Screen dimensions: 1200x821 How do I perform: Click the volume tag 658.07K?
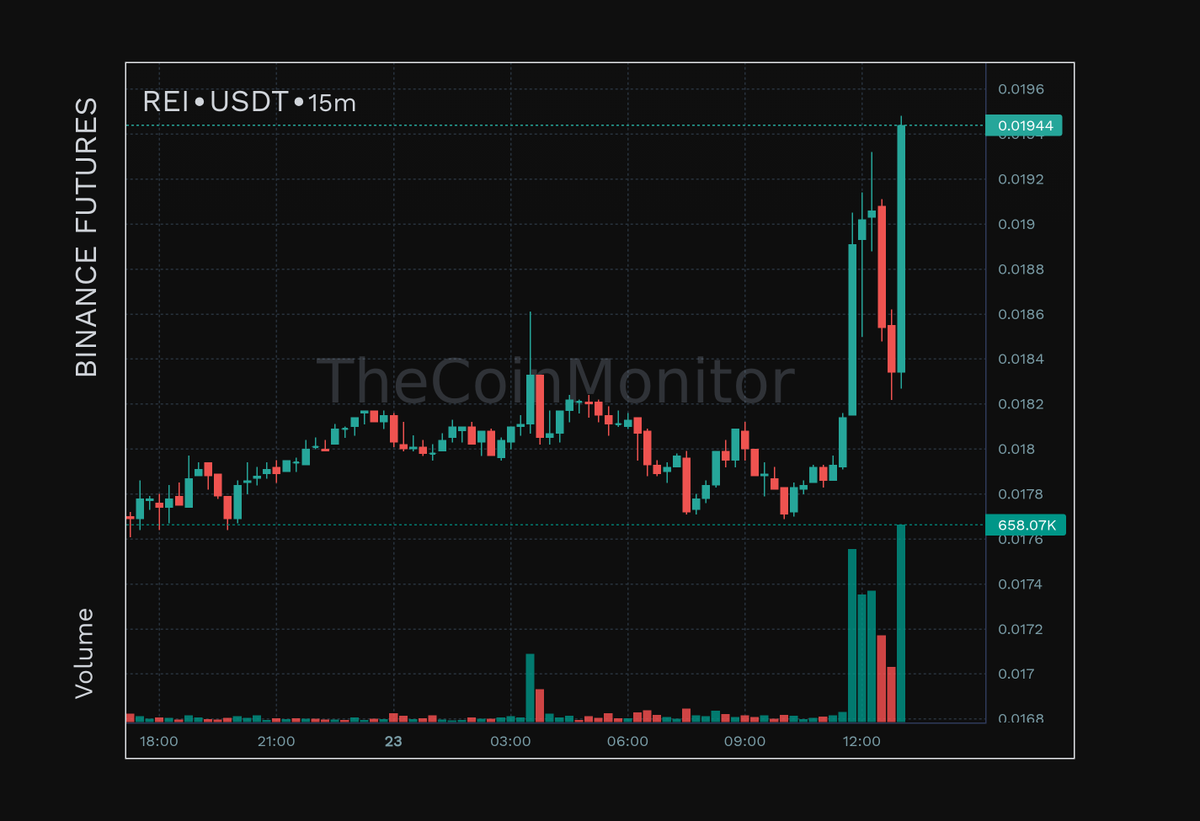pyautogui.click(x=1026, y=525)
